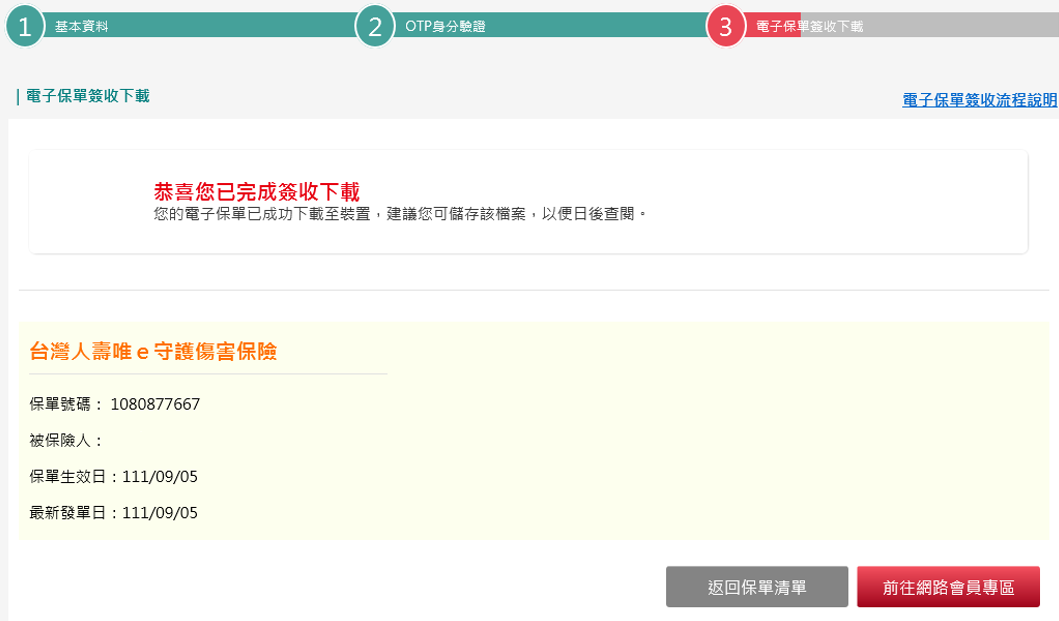This screenshot has width=1059, height=621.
Task: Click the 電子保單簽收下載 section heading
Action: point(88,96)
